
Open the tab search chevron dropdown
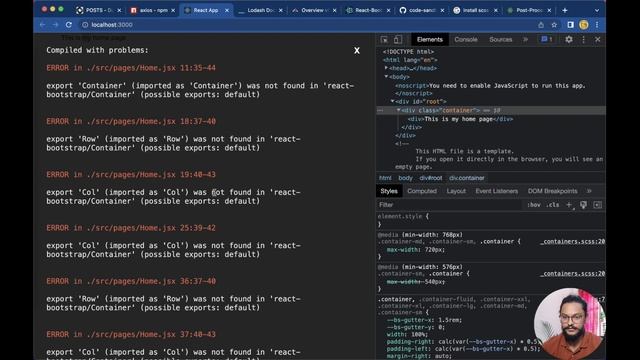pos(597,10)
